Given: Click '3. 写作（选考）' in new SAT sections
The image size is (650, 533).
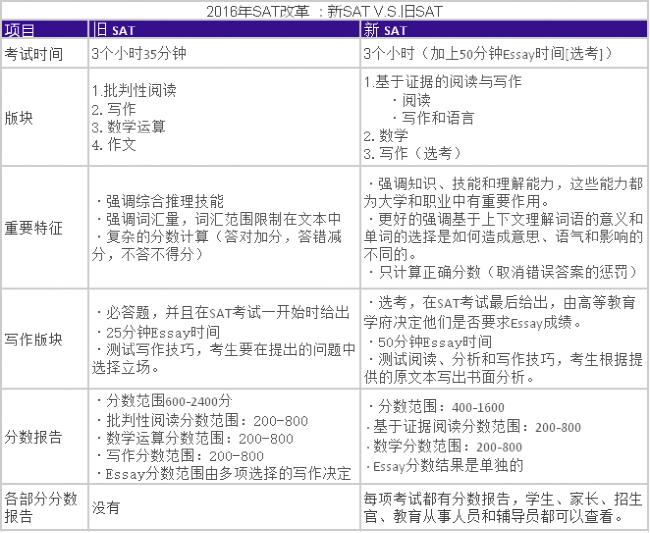Looking at the screenshot, I should click(x=413, y=153).
